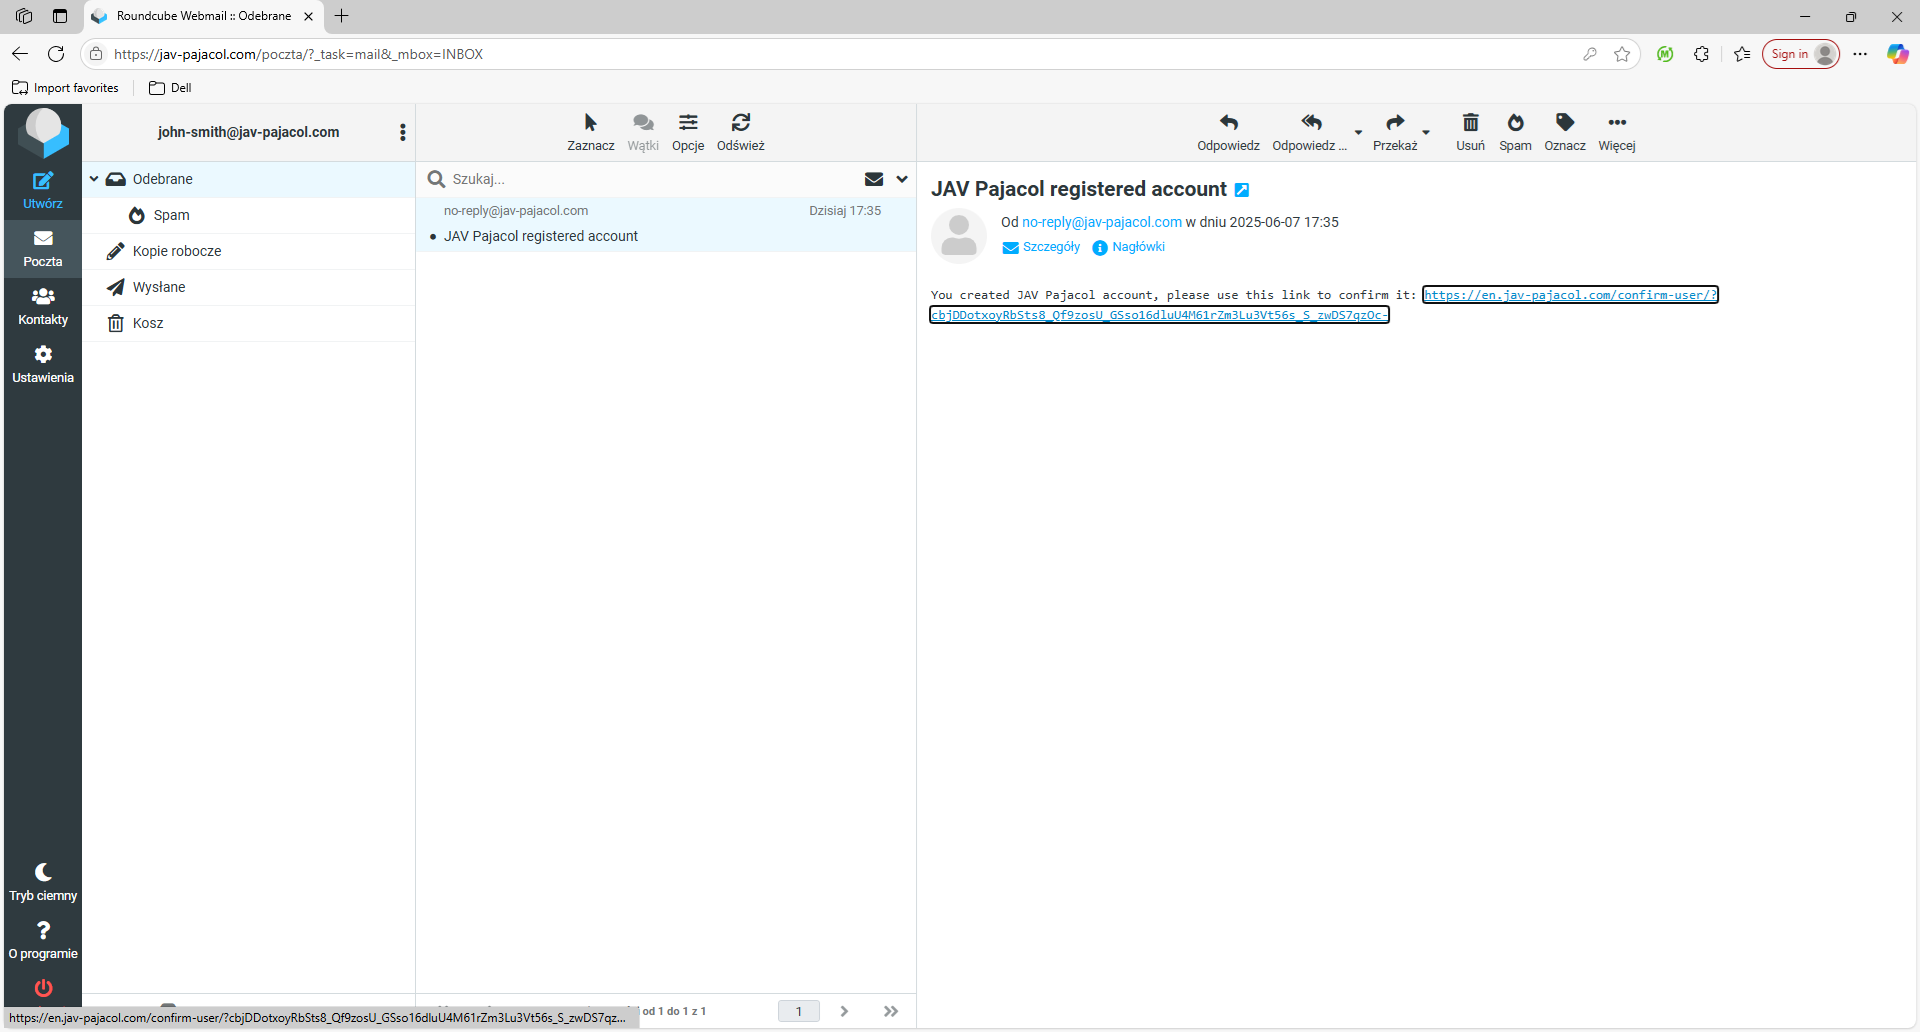This screenshot has height=1032, width=1920.
Task: Open the Wysłane sent folder
Action: point(159,287)
